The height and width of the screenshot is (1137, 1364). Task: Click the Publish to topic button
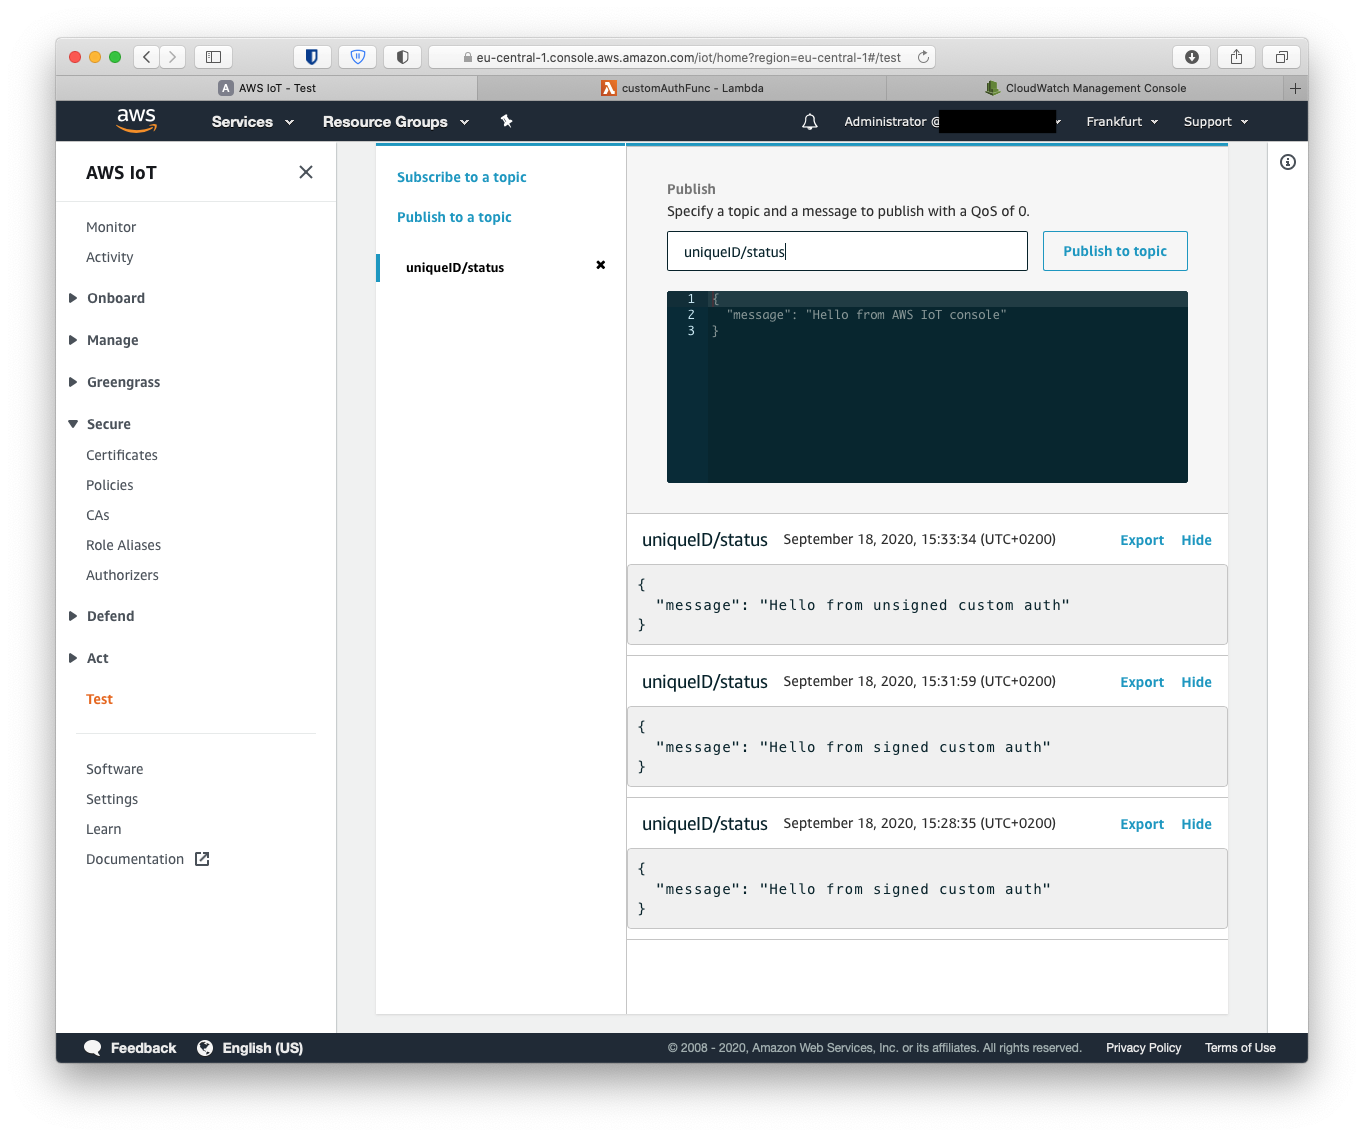1115,251
